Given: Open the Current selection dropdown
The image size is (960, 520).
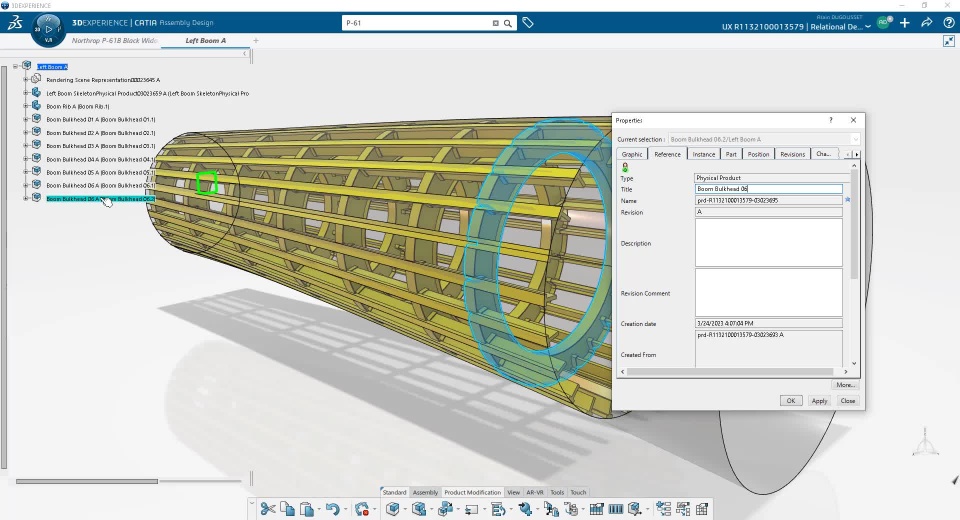Looking at the screenshot, I should [855, 139].
